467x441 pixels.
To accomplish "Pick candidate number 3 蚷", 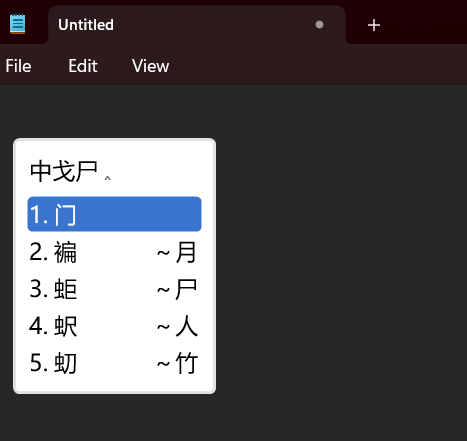I will tap(114, 289).
